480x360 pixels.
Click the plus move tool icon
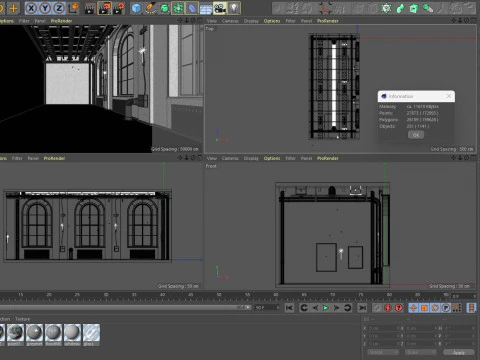point(13,8)
